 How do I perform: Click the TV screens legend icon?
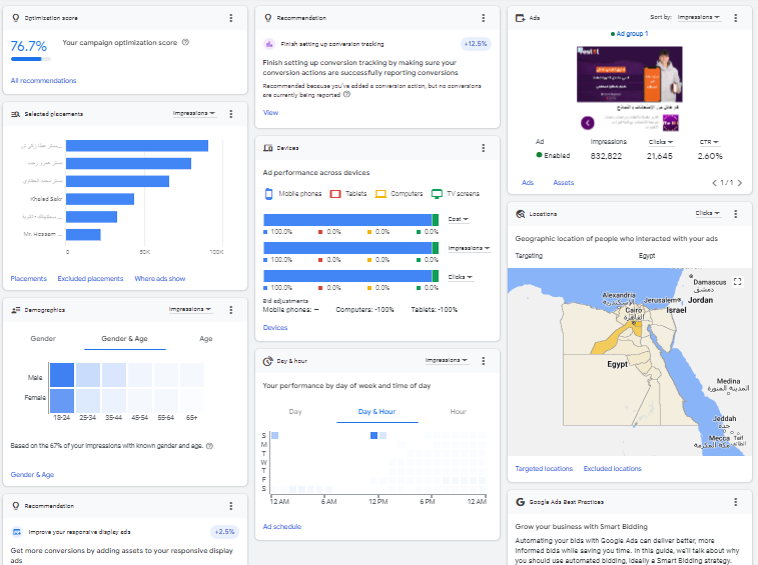click(x=437, y=194)
